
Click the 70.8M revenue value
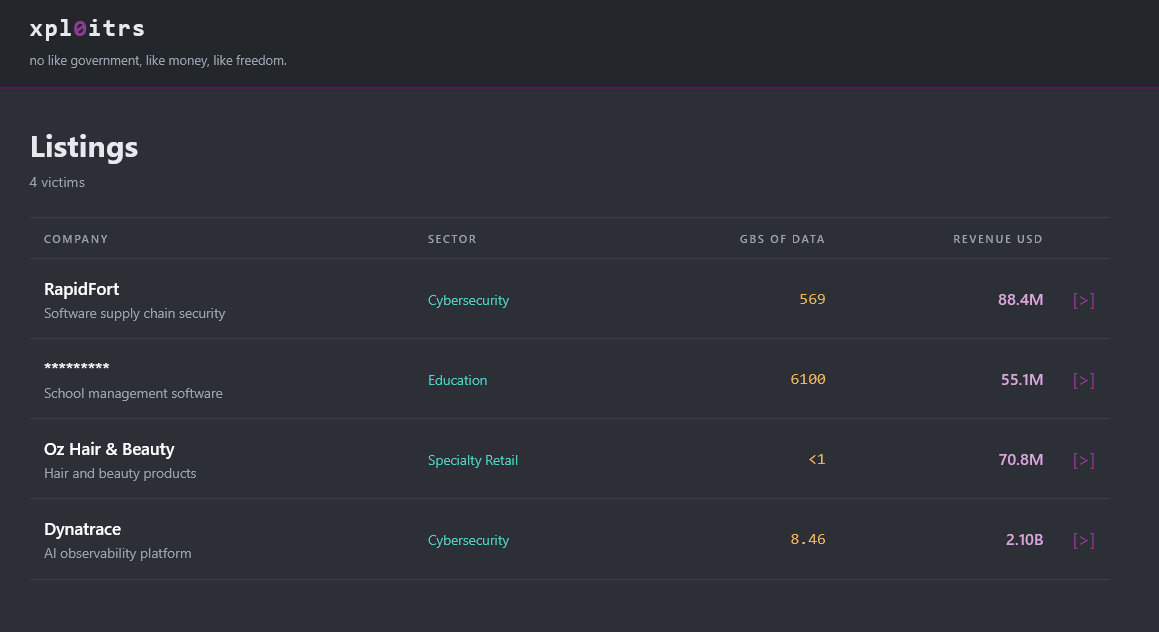coord(1021,460)
